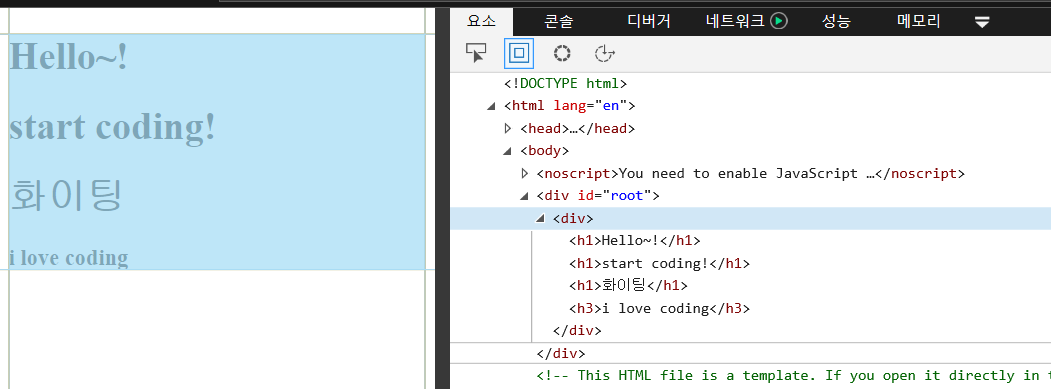Open the 콘솔 tab
Viewport: 1051px width, 389px height.
[558, 21]
